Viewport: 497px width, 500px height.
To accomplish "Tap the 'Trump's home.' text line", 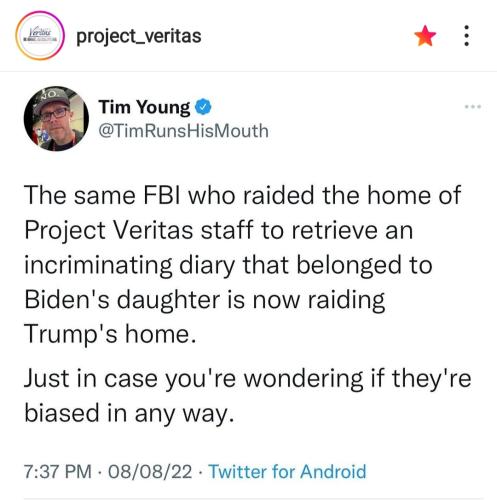I will click(x=110, y=334).
